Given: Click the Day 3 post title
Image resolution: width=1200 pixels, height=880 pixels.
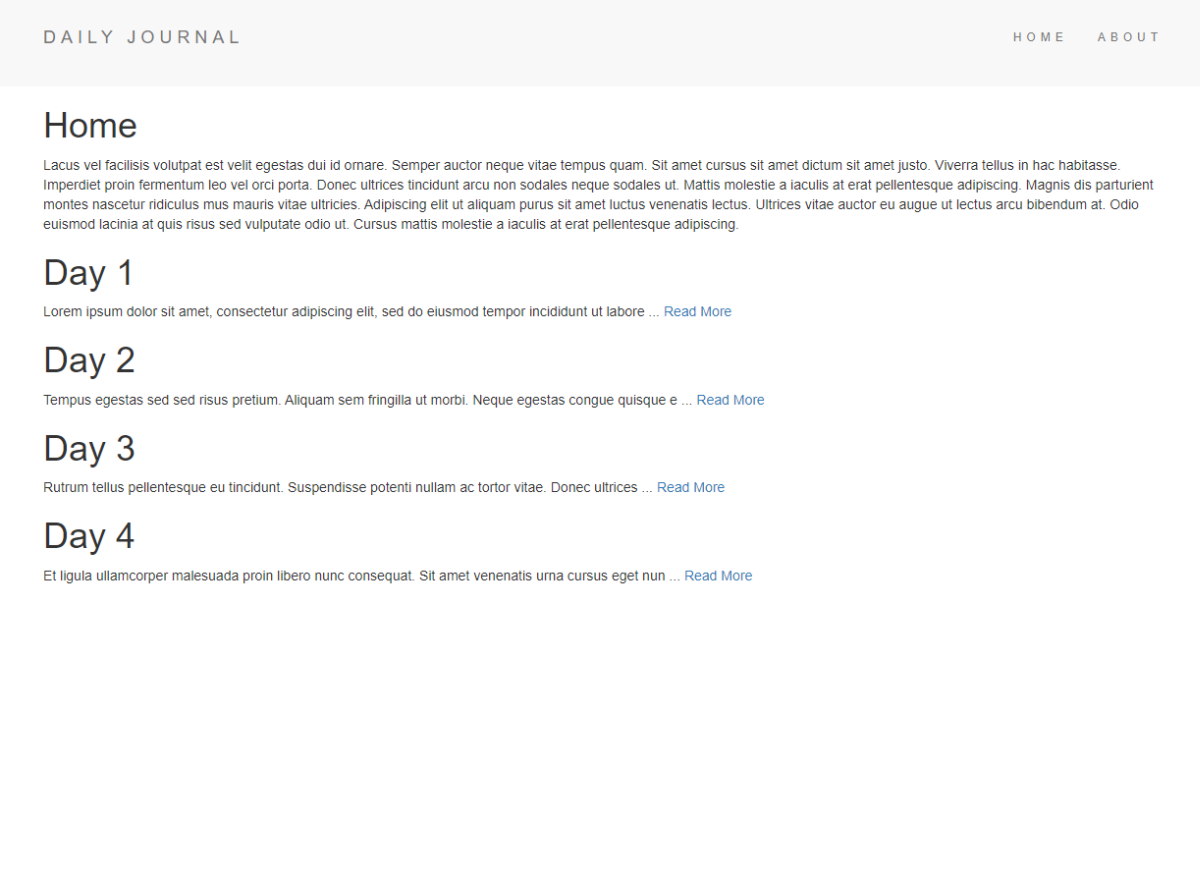Looking at the screenshot, I should (89, 449).
